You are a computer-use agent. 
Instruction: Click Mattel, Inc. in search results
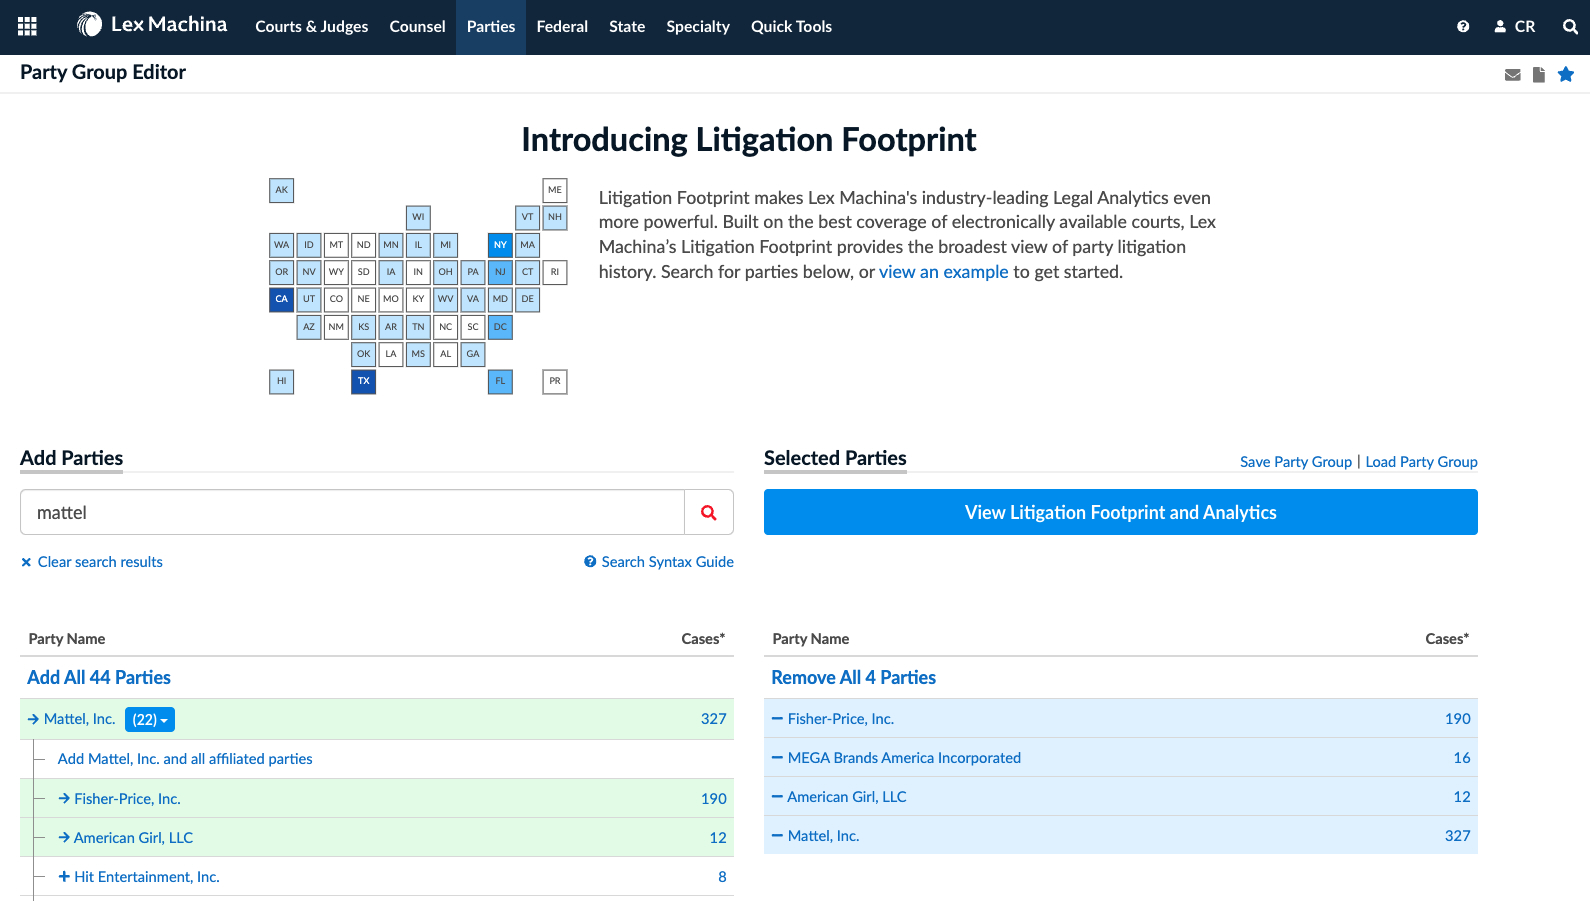[x=80, y=719]
